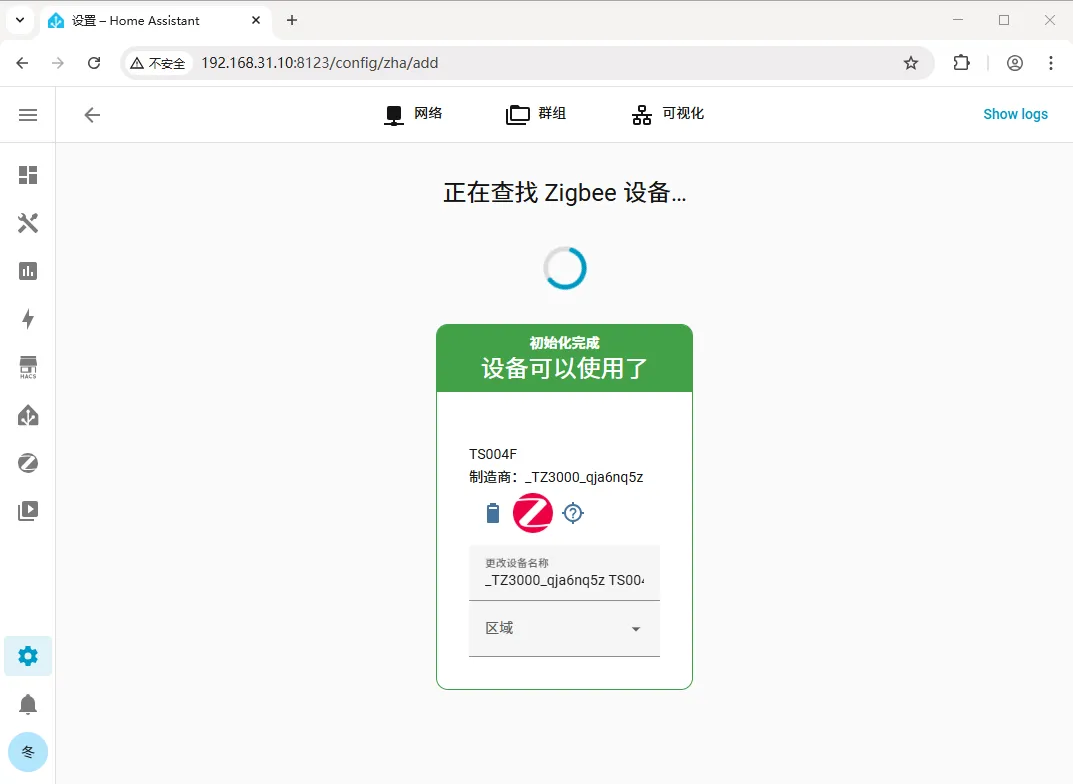
Task: Open the tools (hammer and wrench) sidebar icon
Action: click(x=28, y=223)
